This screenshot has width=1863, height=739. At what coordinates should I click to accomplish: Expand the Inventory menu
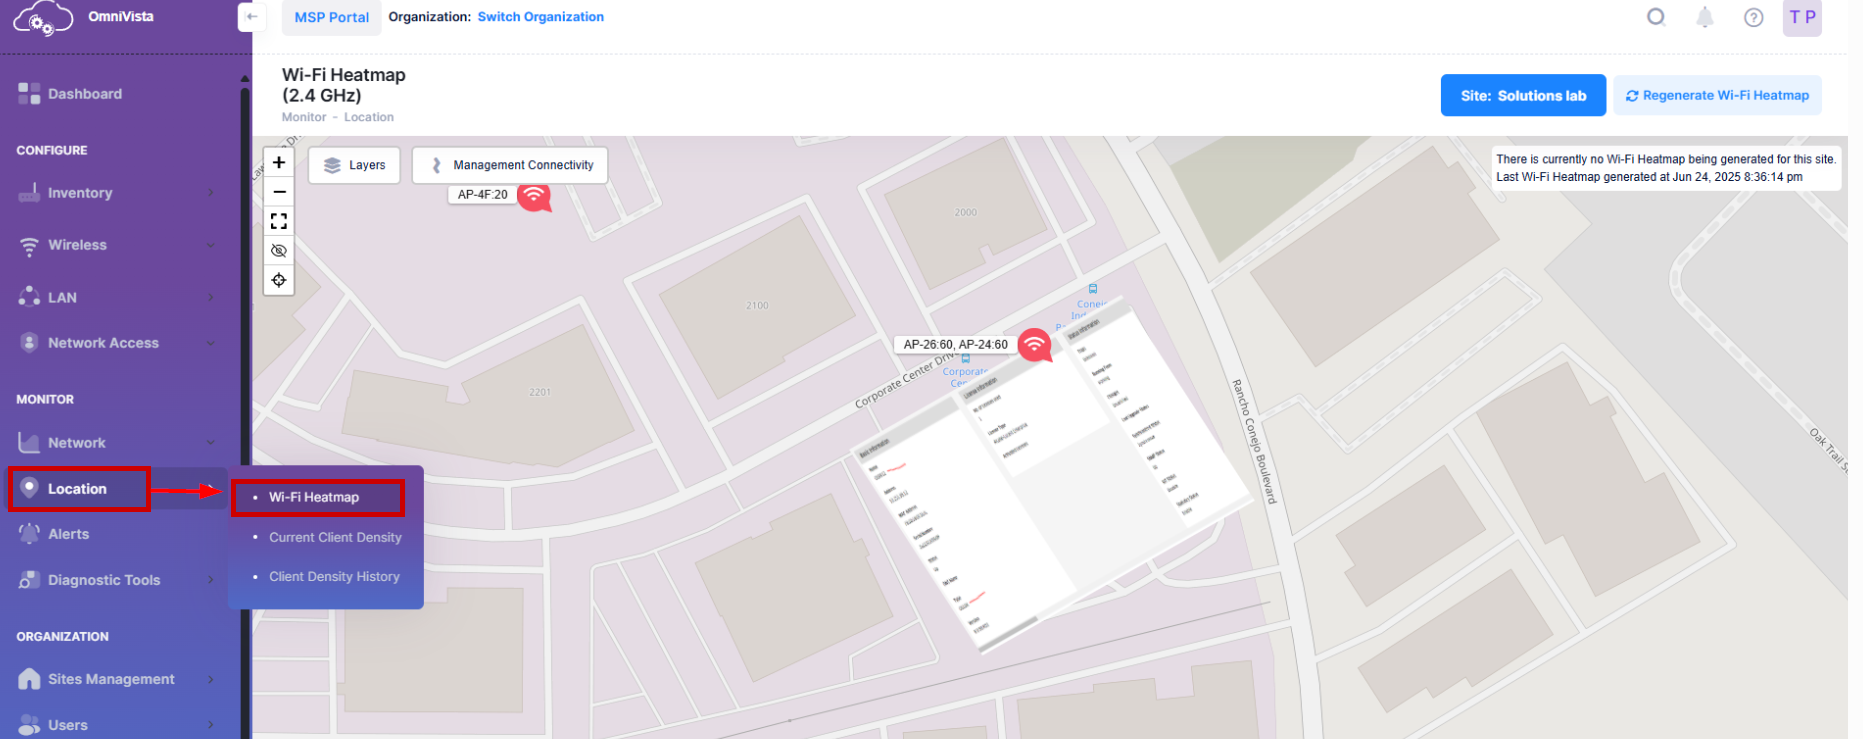[x=115, y=193]
